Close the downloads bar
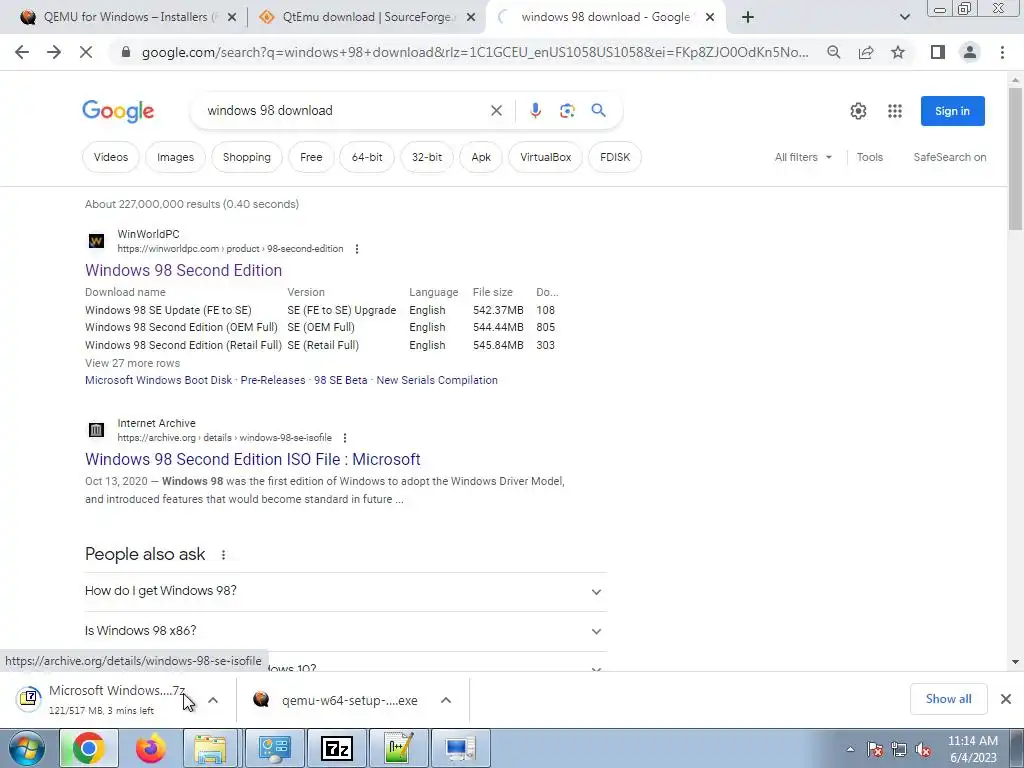 tap(1006, 699)
